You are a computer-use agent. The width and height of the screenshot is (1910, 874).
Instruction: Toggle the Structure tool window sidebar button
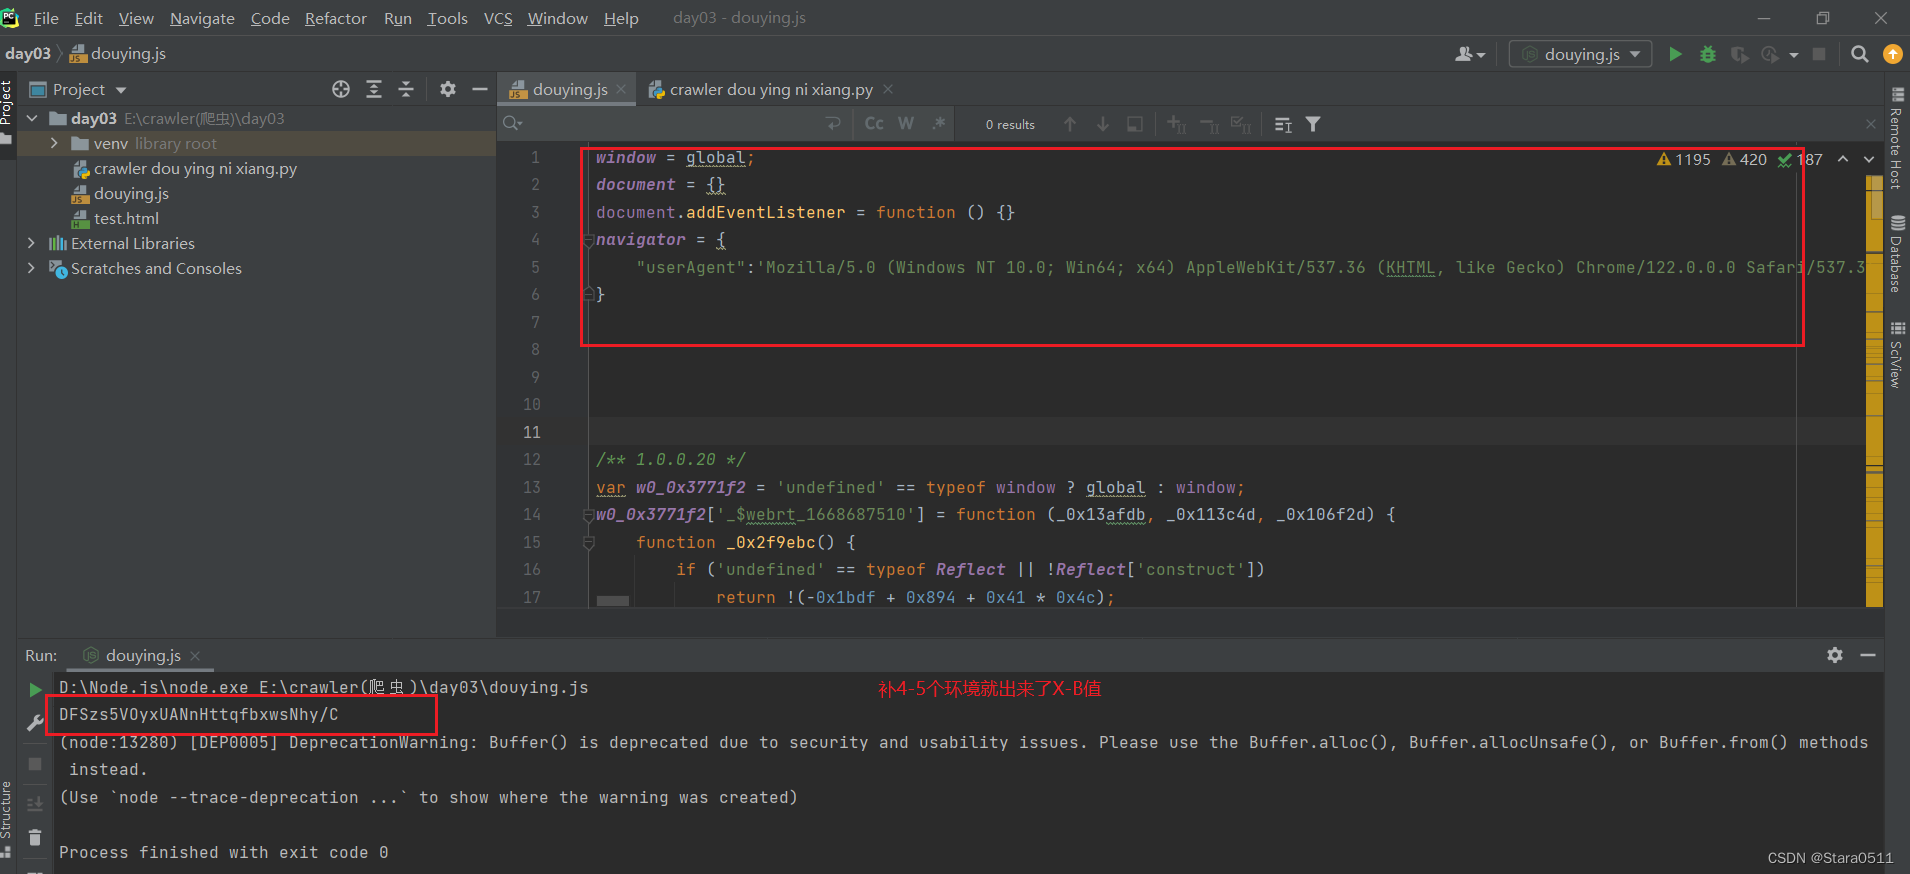(x=7, y=818)
